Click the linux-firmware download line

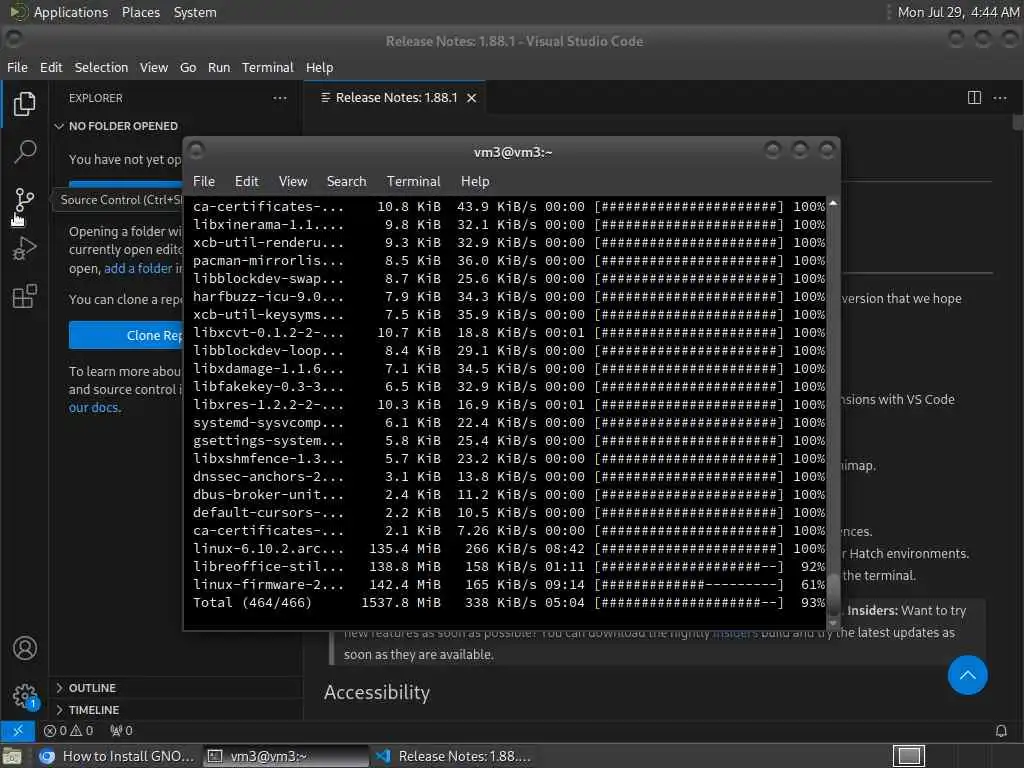[509, 584]
